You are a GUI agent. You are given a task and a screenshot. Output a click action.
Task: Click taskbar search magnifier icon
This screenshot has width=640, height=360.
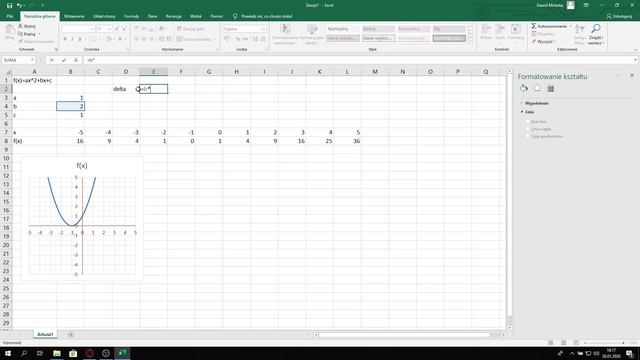click(x=24, y=353)
